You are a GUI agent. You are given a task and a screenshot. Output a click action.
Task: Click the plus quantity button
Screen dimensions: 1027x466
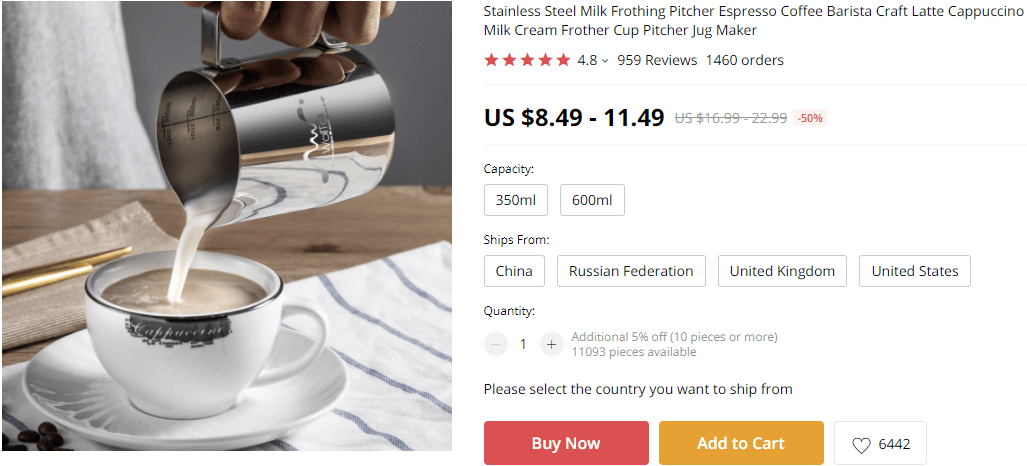click(x=551, y=344)
